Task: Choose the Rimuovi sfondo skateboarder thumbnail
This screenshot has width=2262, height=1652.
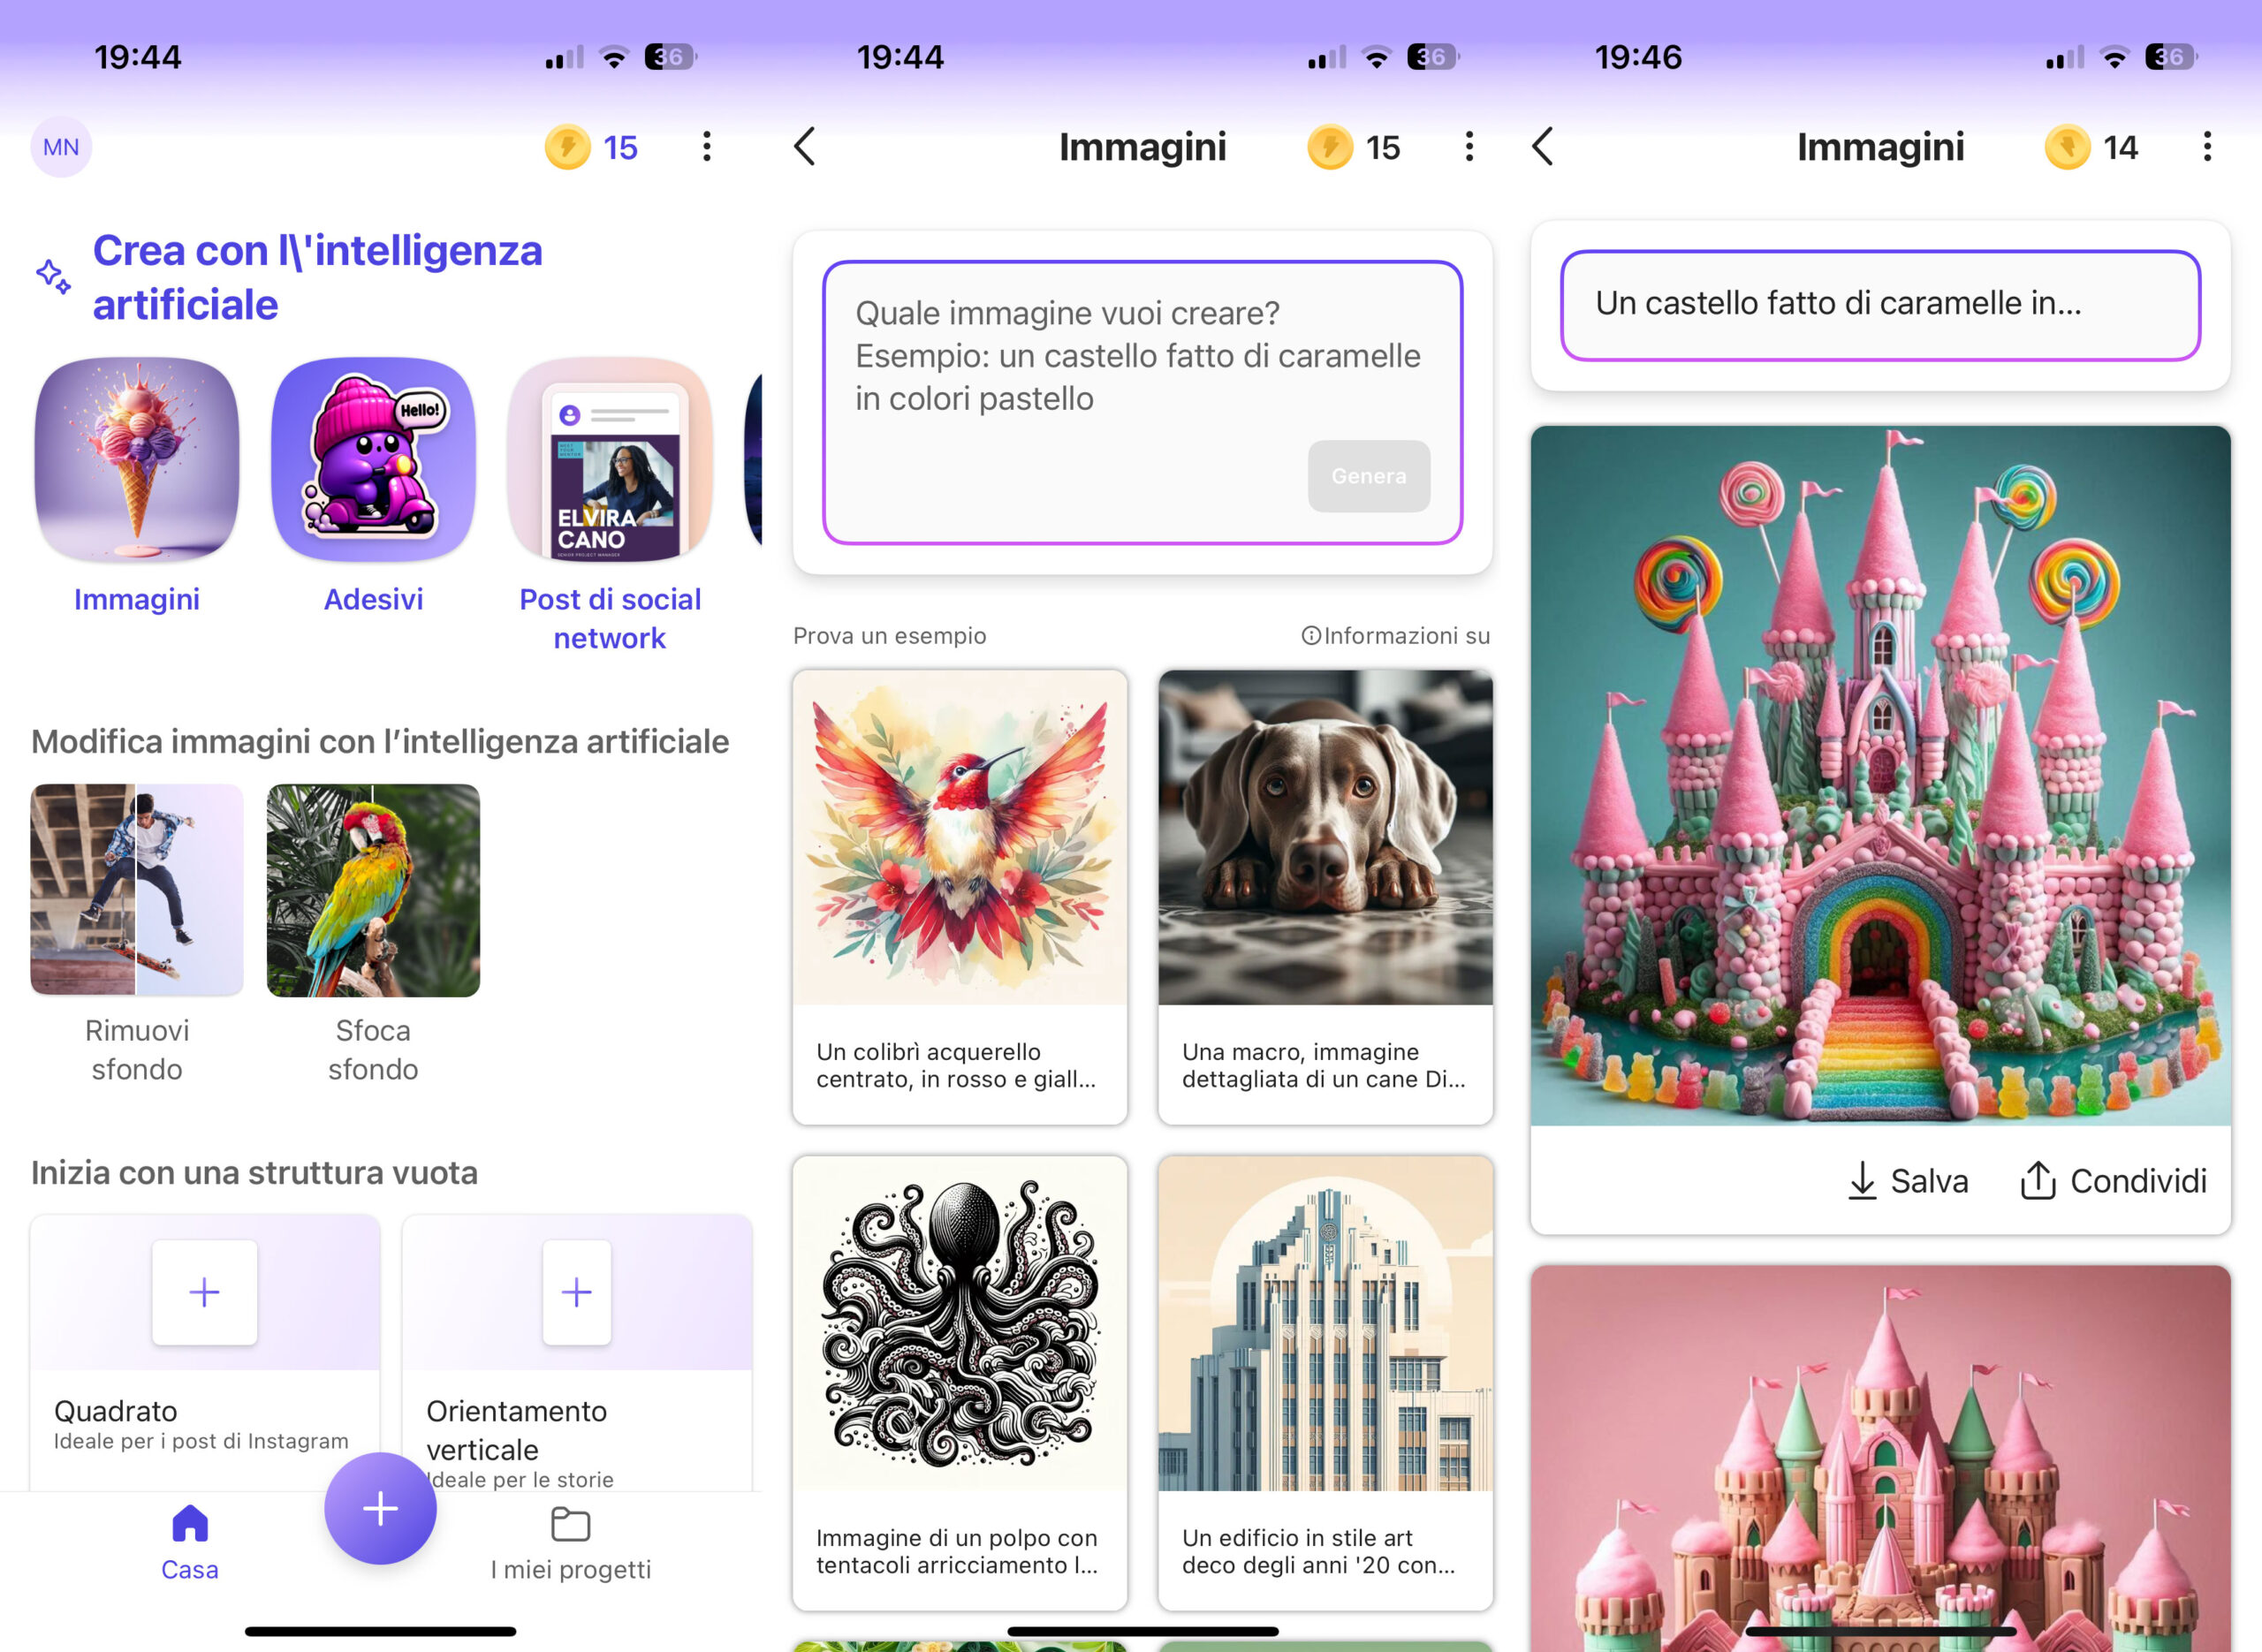Action: (137, 890)
